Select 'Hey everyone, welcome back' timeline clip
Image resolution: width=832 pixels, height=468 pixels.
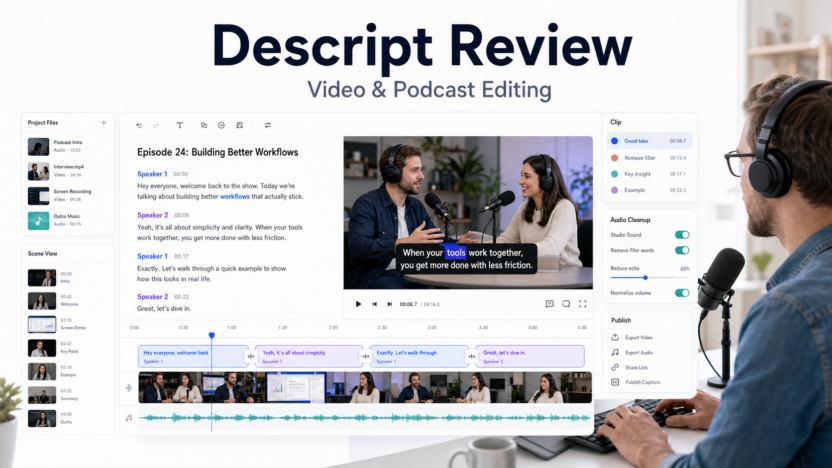193,356
